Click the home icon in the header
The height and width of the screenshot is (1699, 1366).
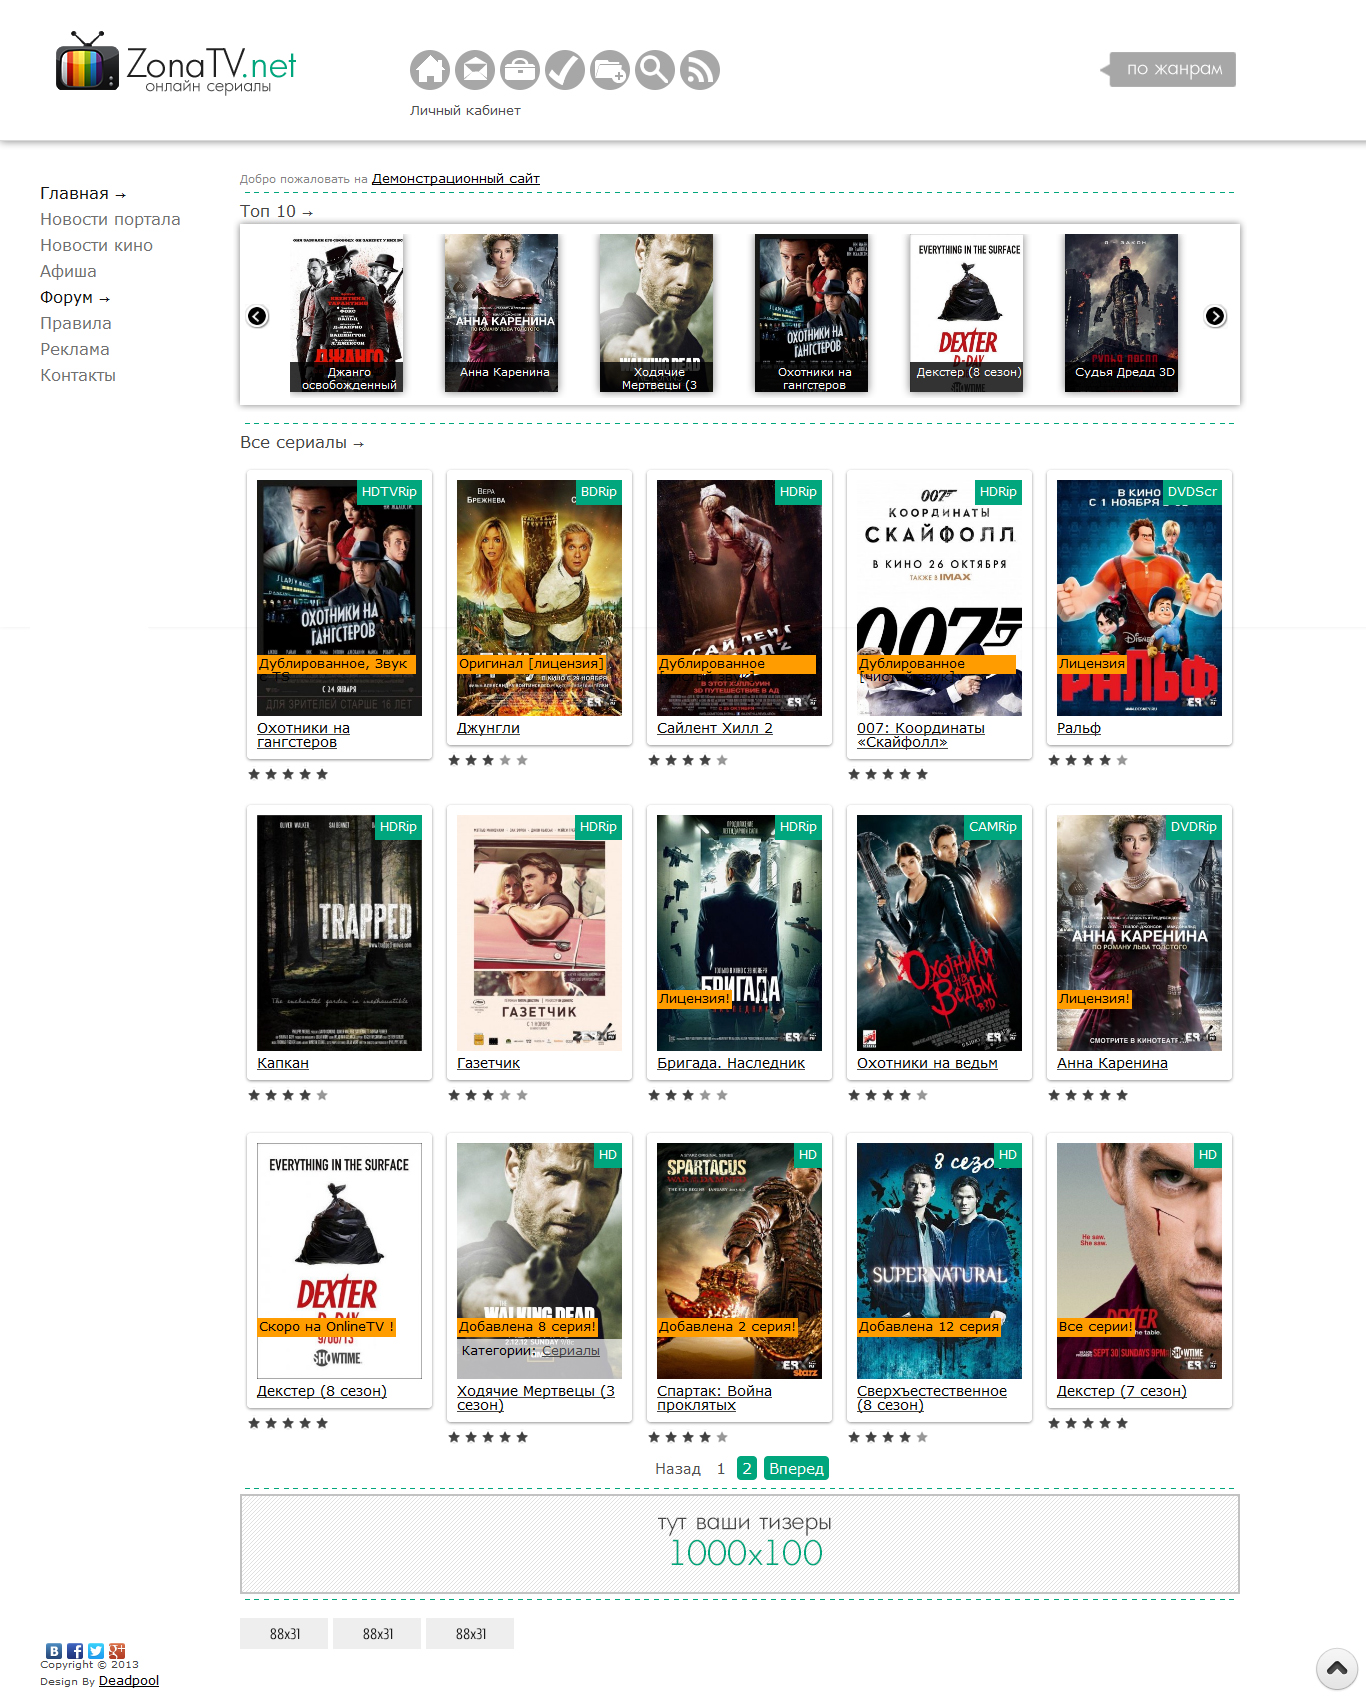[x=430, y=70]
